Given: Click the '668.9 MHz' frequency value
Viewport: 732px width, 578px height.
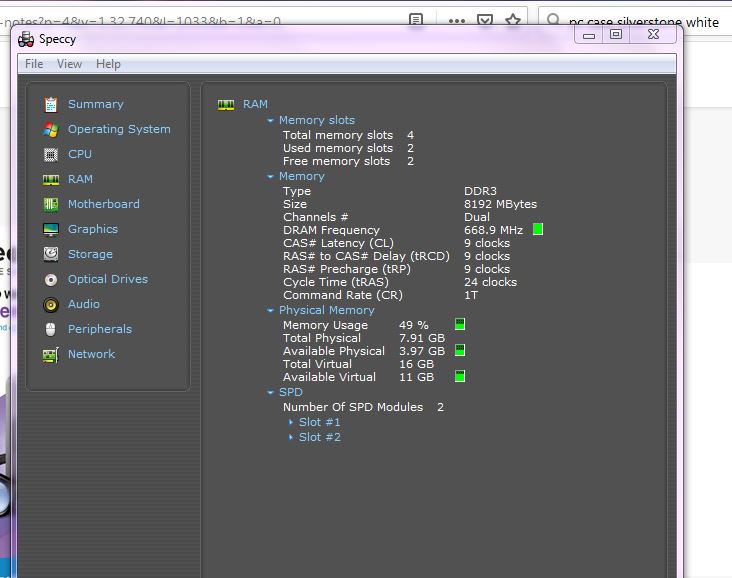Looking at the screenshot, I should click(493, 230).
